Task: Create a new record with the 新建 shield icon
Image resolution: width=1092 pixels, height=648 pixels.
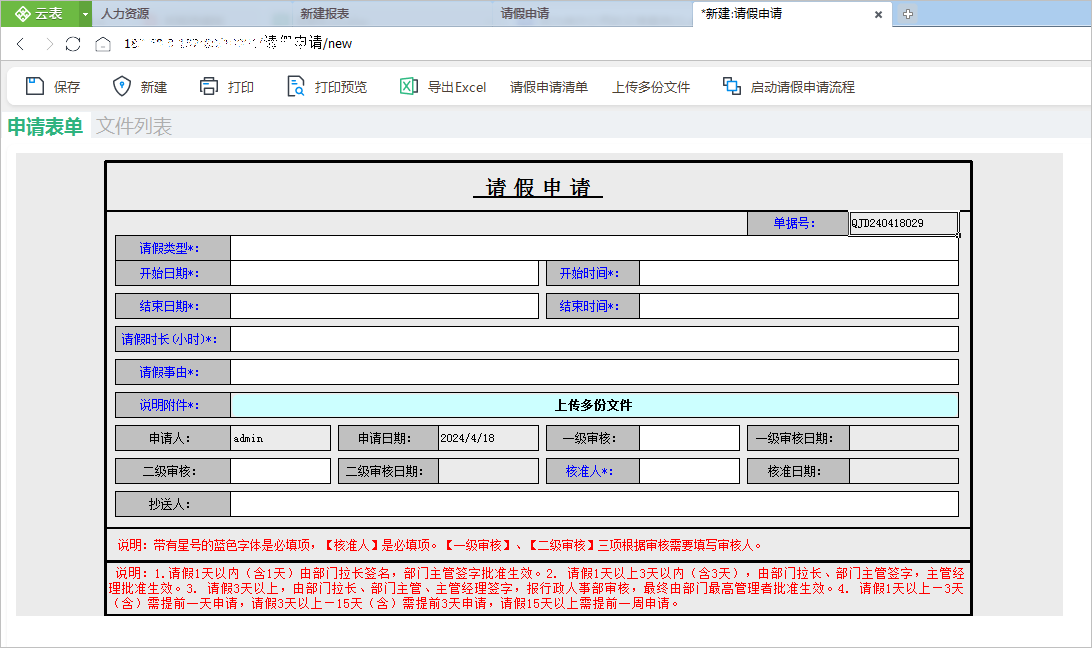Action: [122, 86]
